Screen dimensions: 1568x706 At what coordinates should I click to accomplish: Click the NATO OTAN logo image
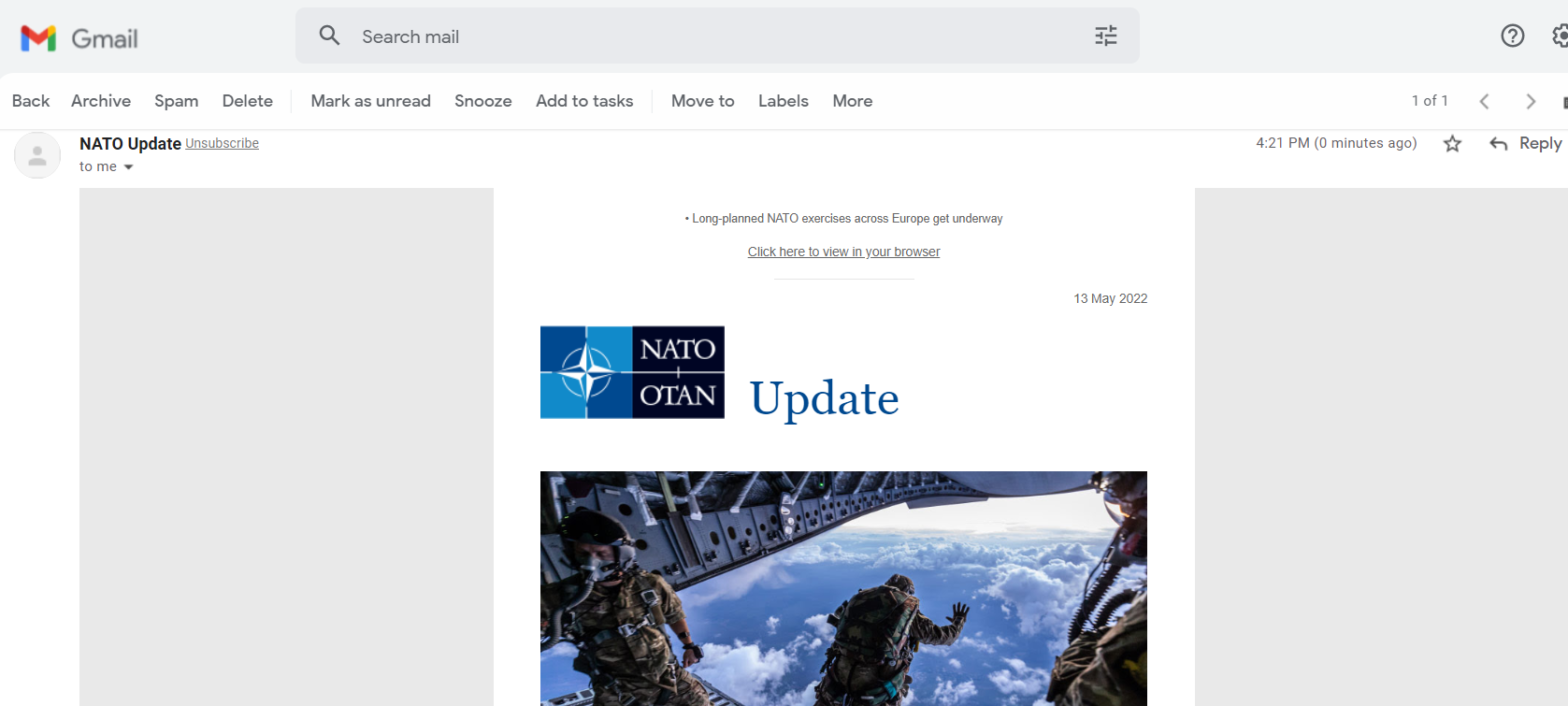point(632,372)
